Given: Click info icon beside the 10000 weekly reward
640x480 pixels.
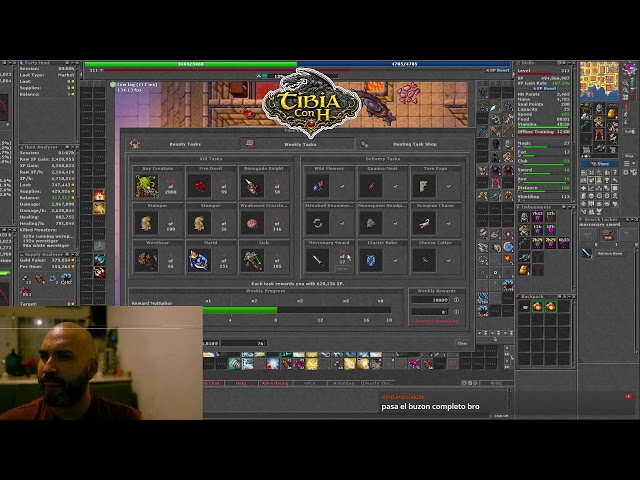Looking at the screenshot, I should point(456,300).
